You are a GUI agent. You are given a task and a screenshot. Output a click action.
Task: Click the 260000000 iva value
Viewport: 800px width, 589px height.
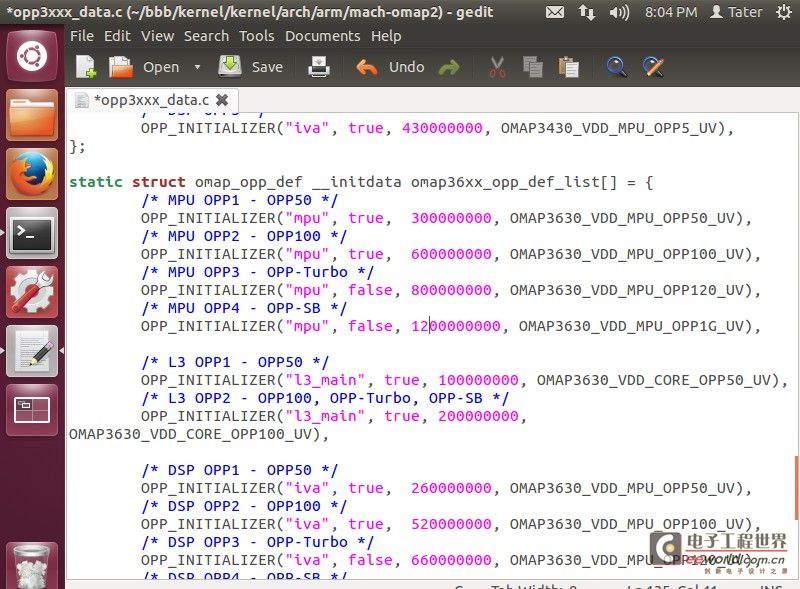click(451, 488)
